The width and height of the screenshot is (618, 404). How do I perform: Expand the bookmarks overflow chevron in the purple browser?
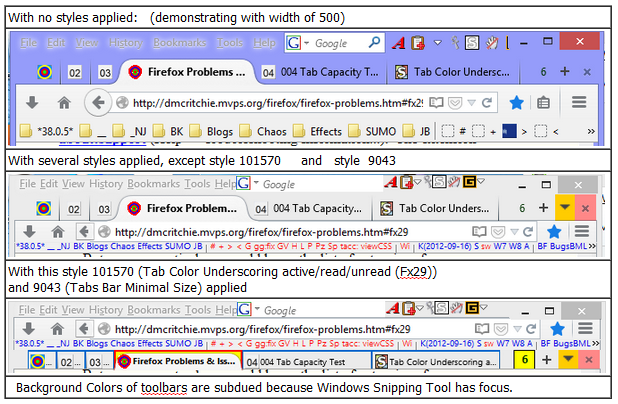point(591,131)
